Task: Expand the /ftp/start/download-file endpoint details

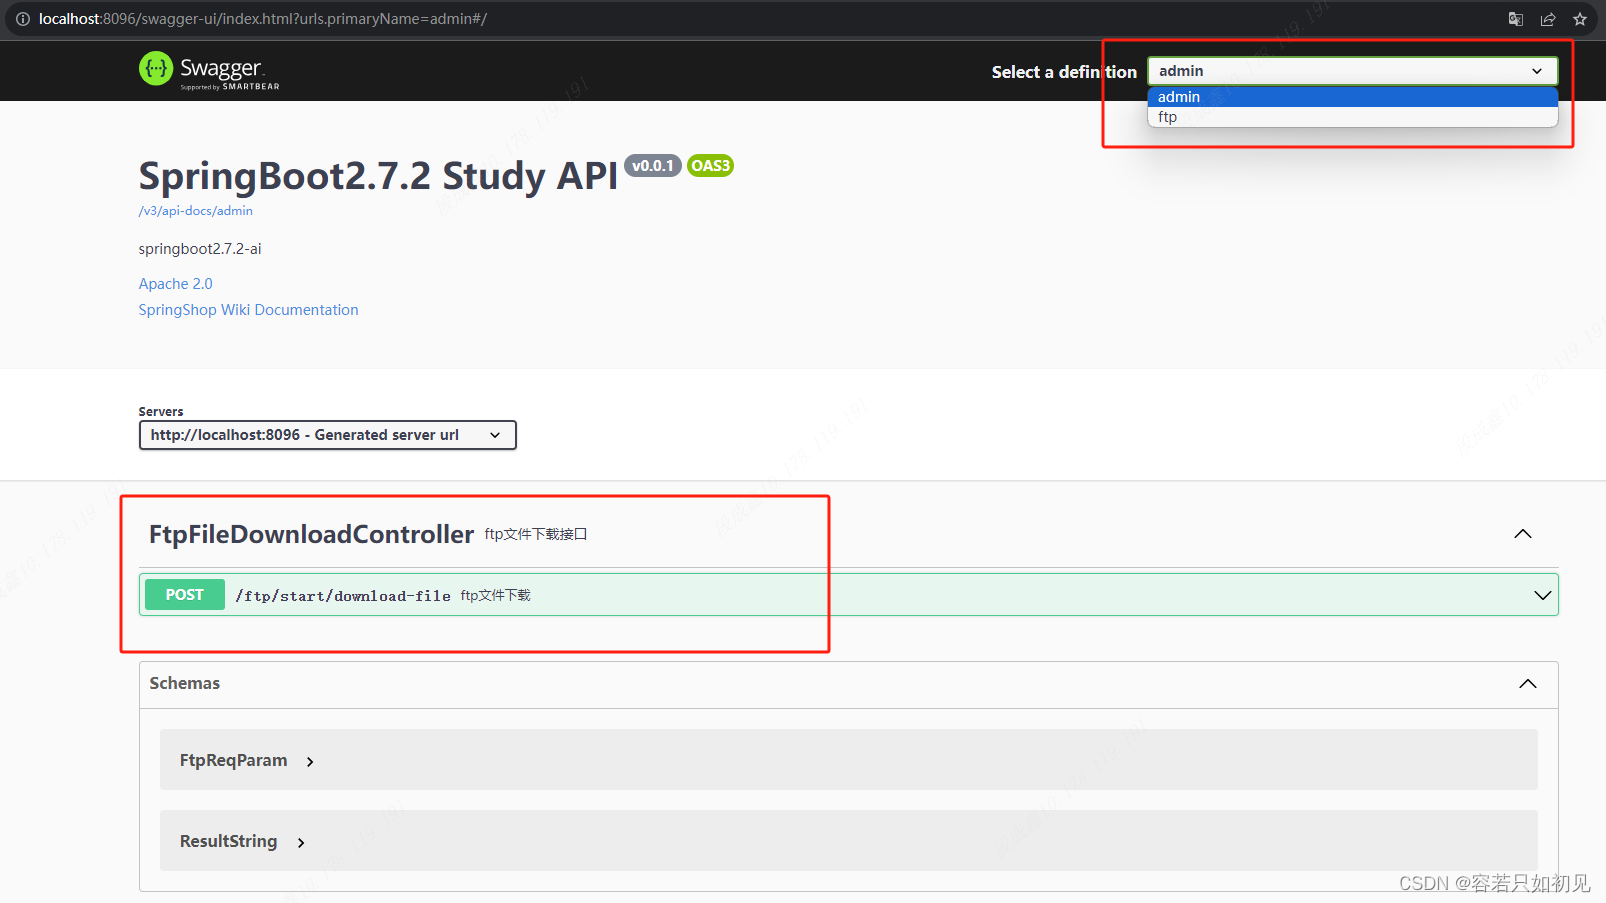Action: 1541,594
